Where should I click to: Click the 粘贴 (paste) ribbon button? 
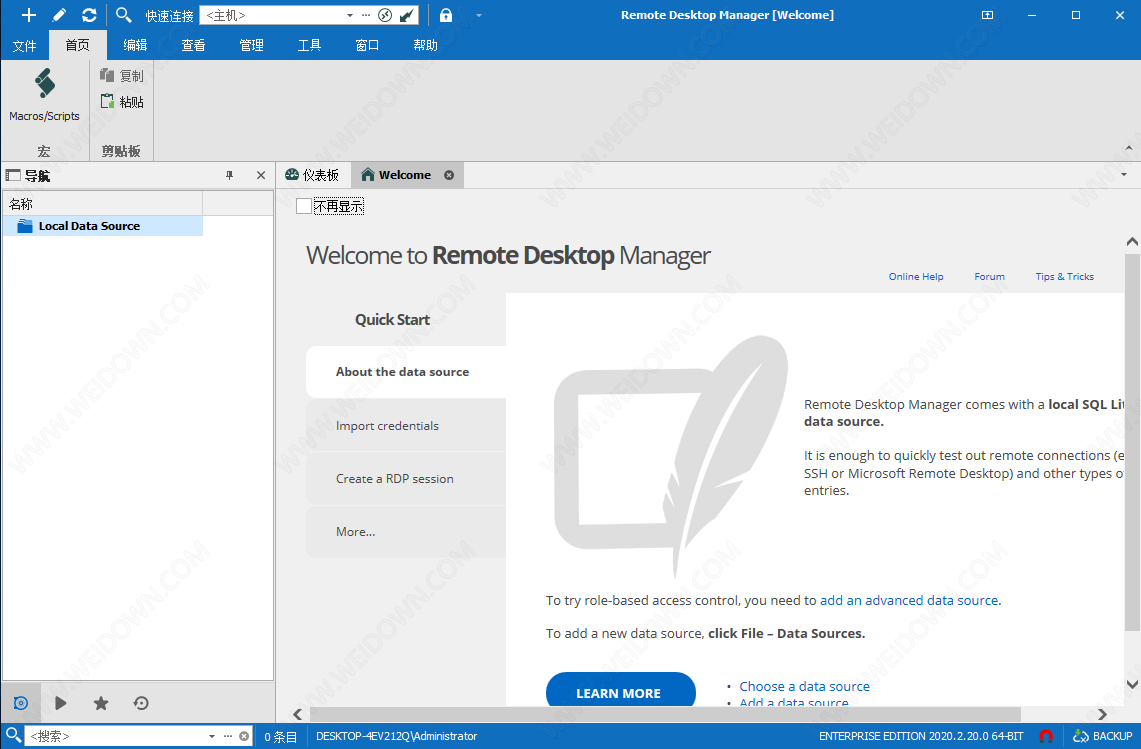point(122,102)
